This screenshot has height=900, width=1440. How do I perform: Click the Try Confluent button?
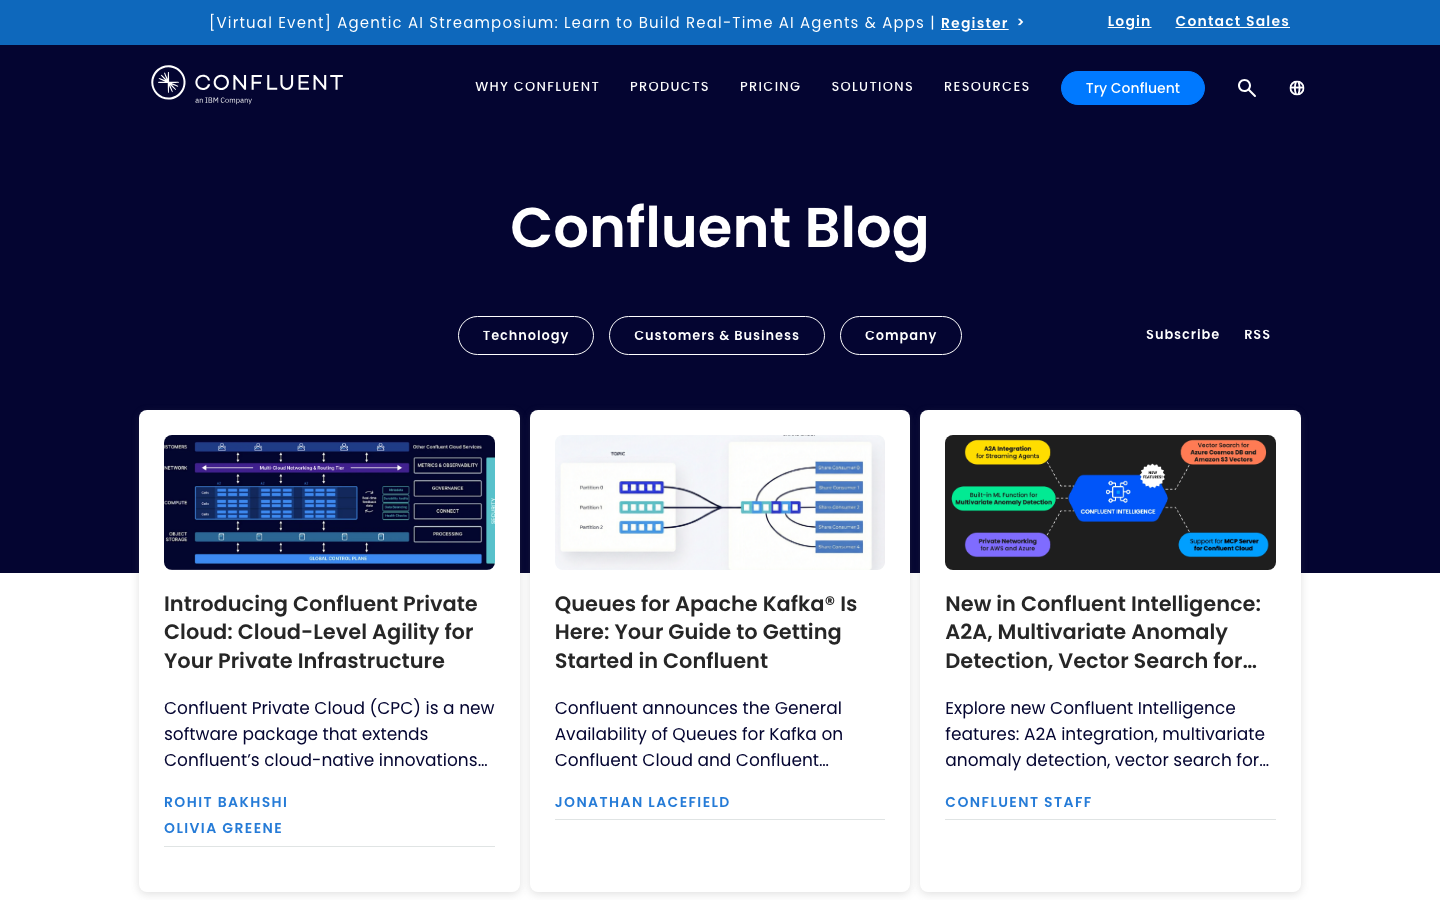tap(1133, 88)
